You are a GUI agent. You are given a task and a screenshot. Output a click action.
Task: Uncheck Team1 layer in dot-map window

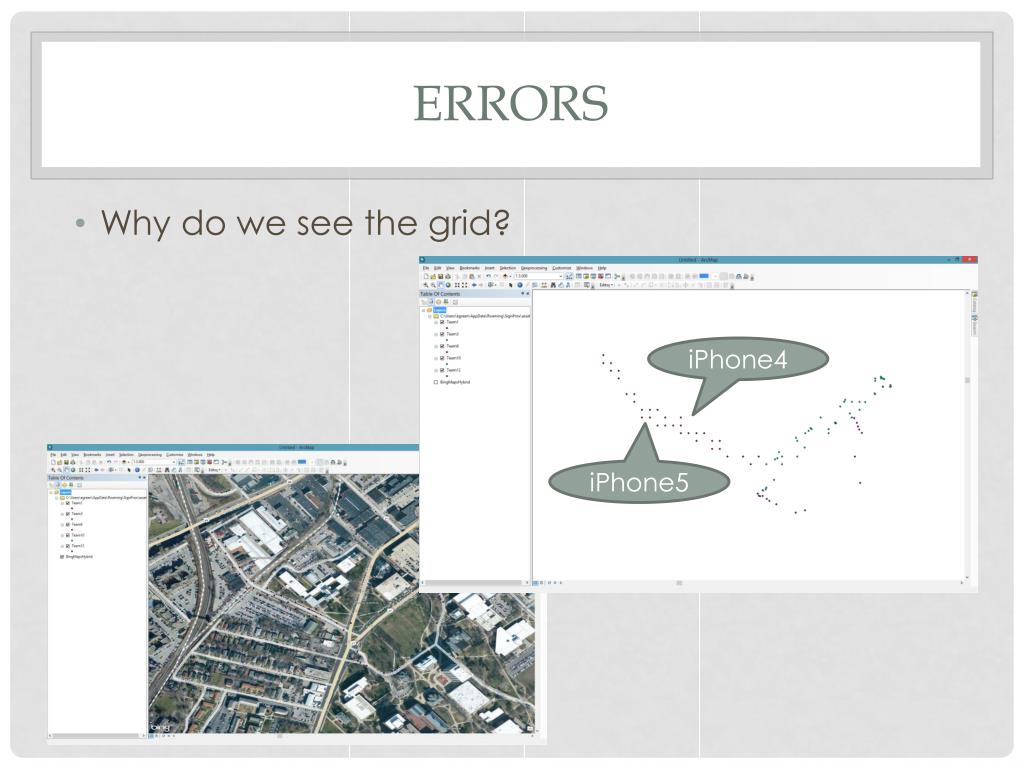pos(442,322)
